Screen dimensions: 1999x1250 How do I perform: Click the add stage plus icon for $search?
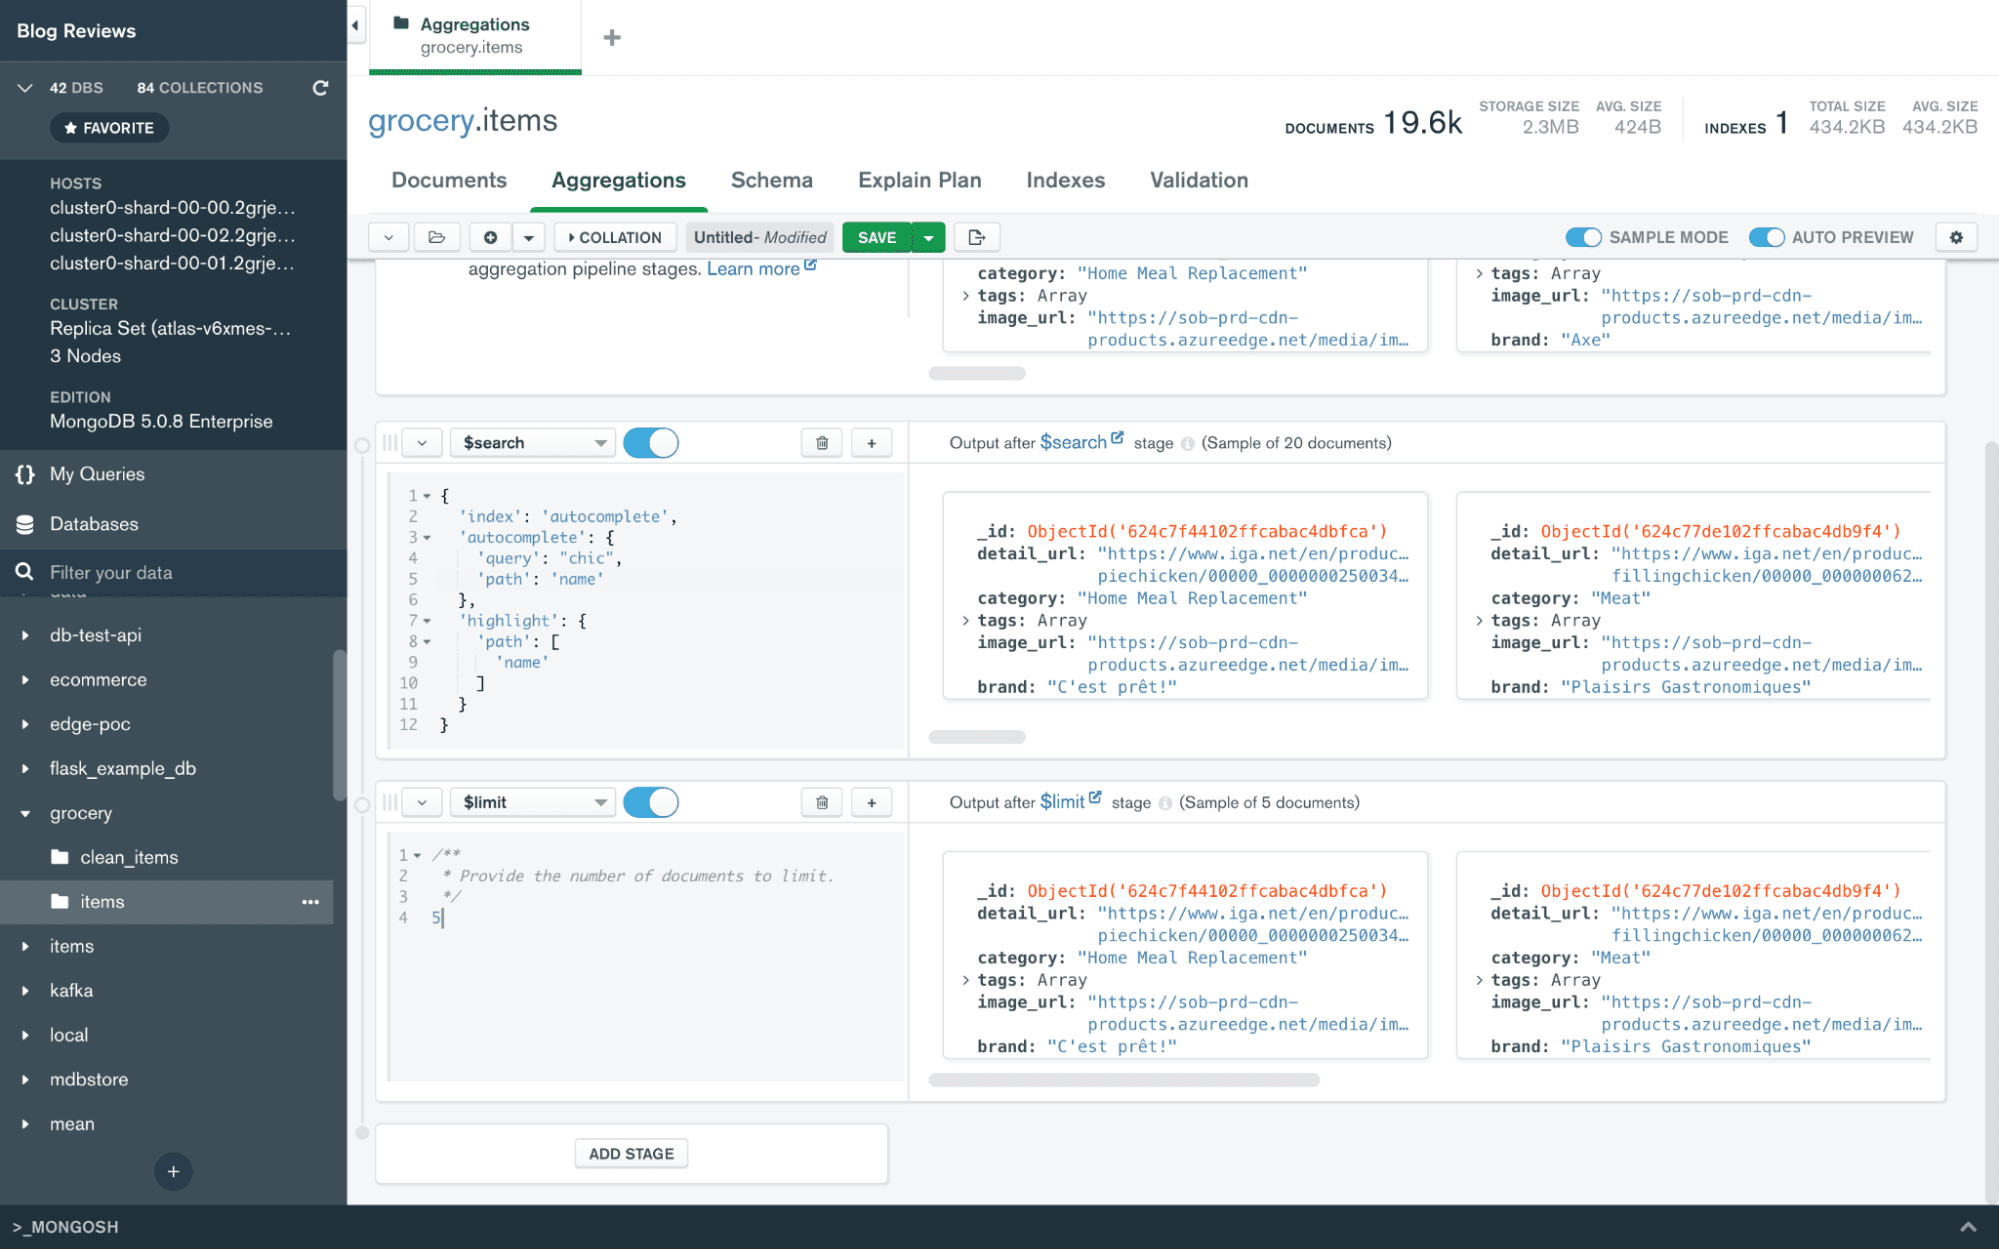tap(871, 442)
